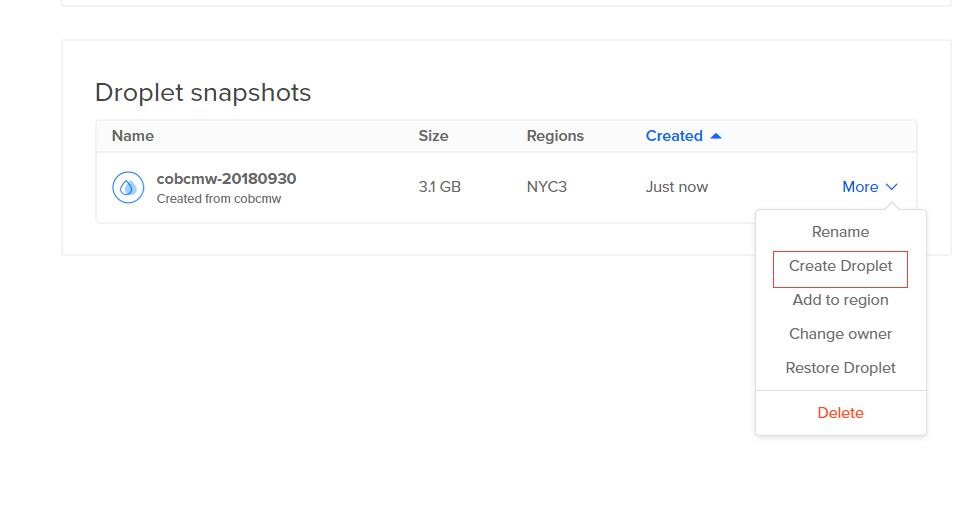Click the Droplet snapshots heading
Image resolution: width=977 pixels, height=514 pixels.
[x=203, y=93]
